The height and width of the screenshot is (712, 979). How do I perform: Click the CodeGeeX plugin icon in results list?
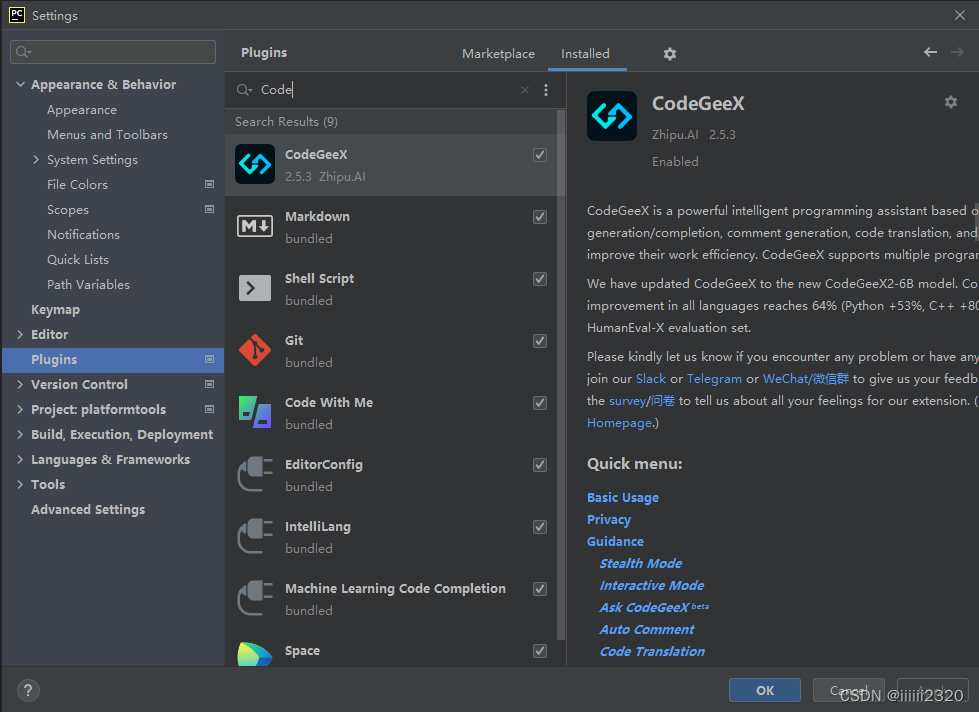point(255,164)
